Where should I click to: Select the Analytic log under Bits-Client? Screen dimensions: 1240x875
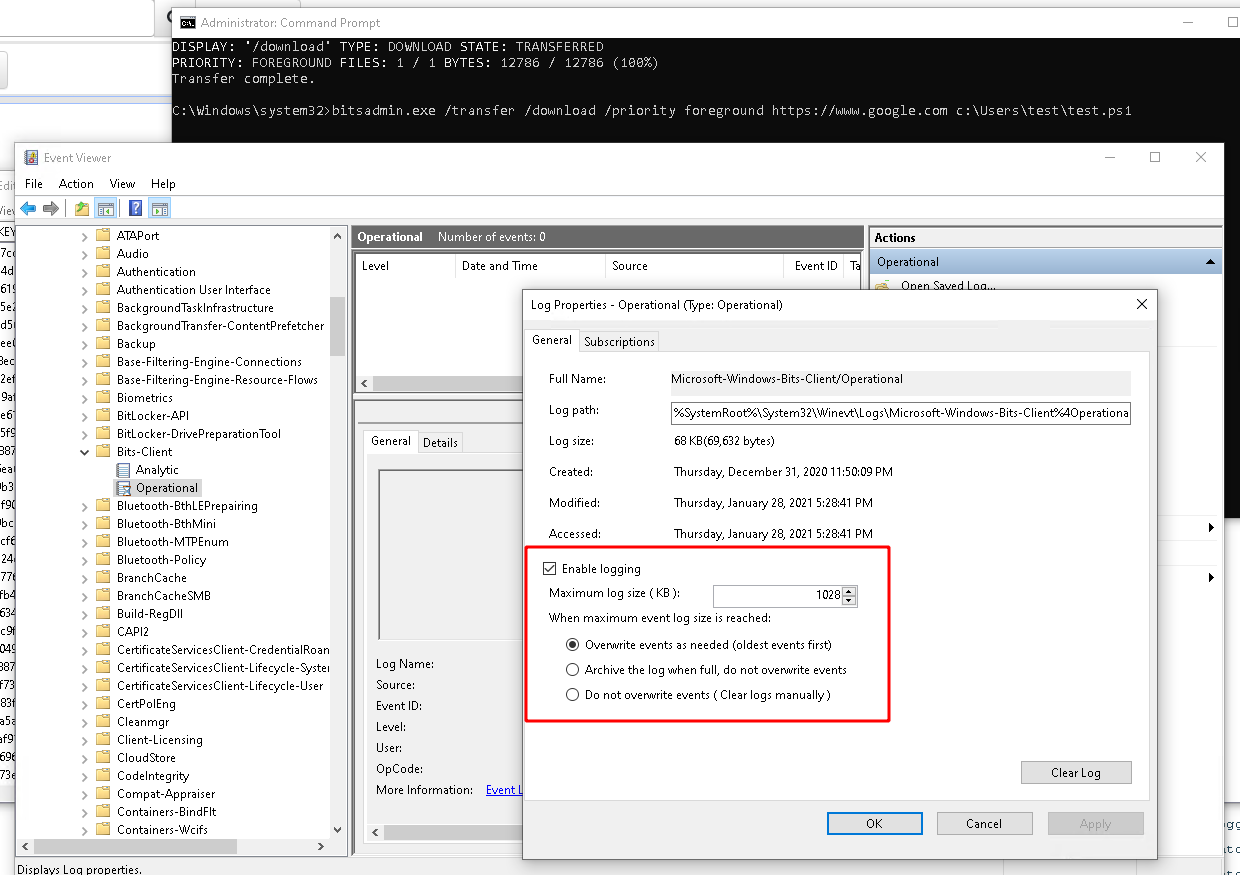[x=157, y=469]
